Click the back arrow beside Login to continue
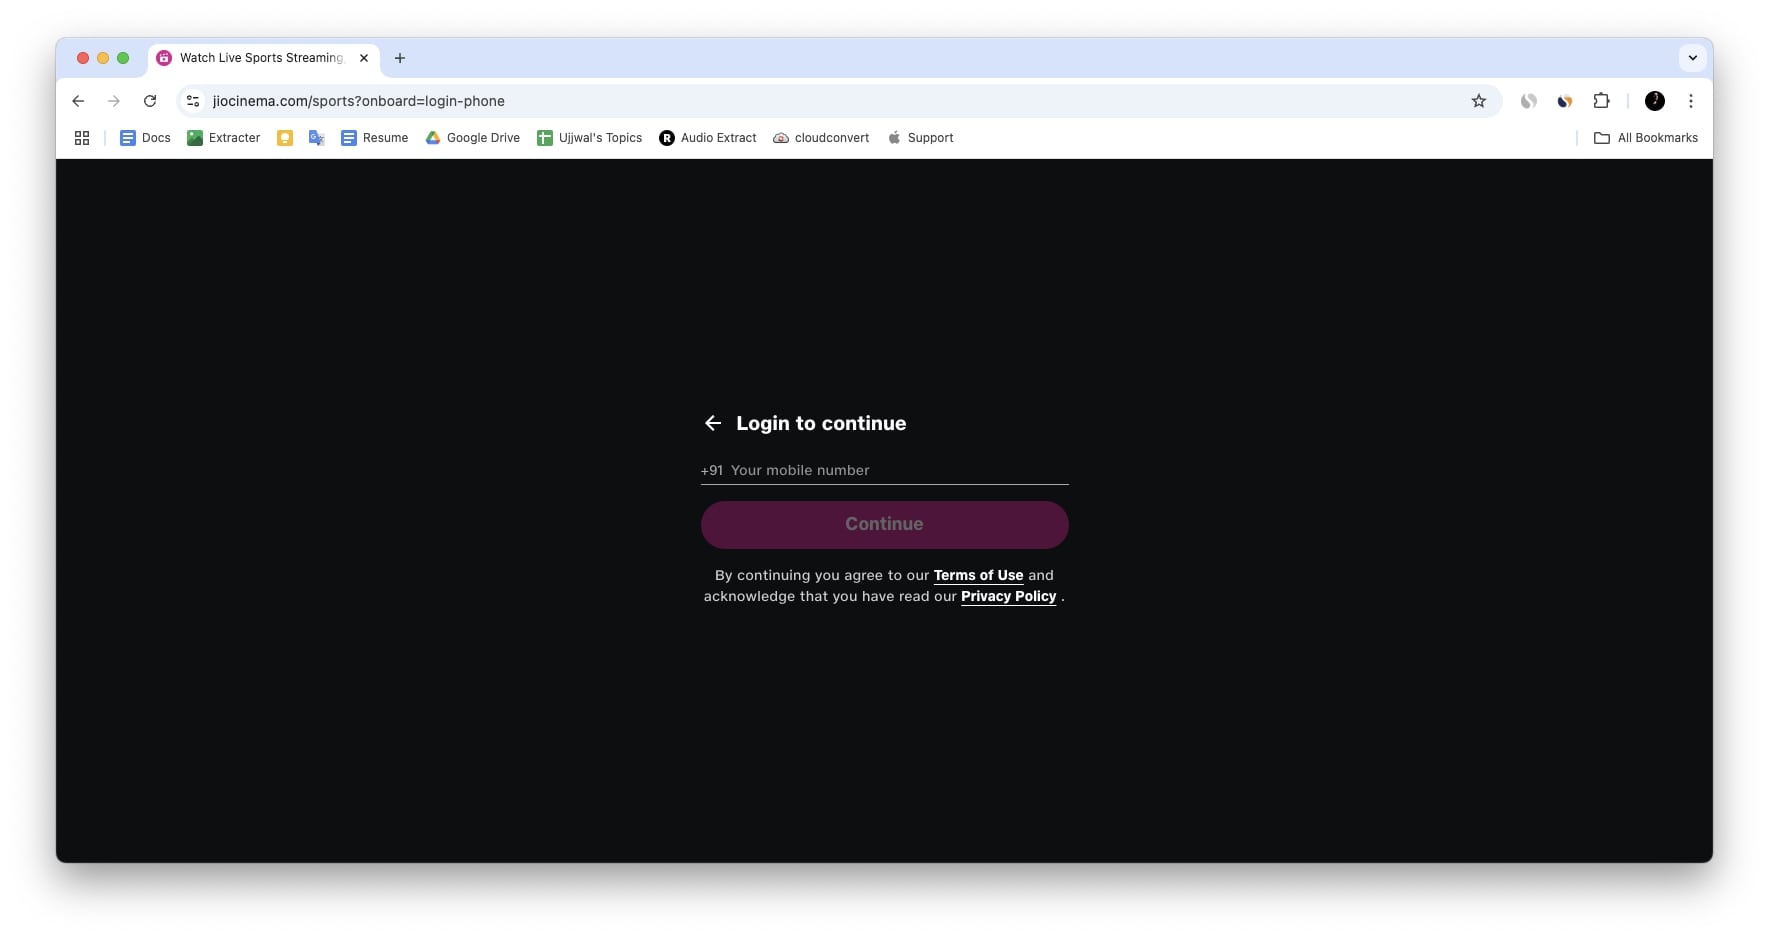This screenshot has width=1769, height=937. 713,423
